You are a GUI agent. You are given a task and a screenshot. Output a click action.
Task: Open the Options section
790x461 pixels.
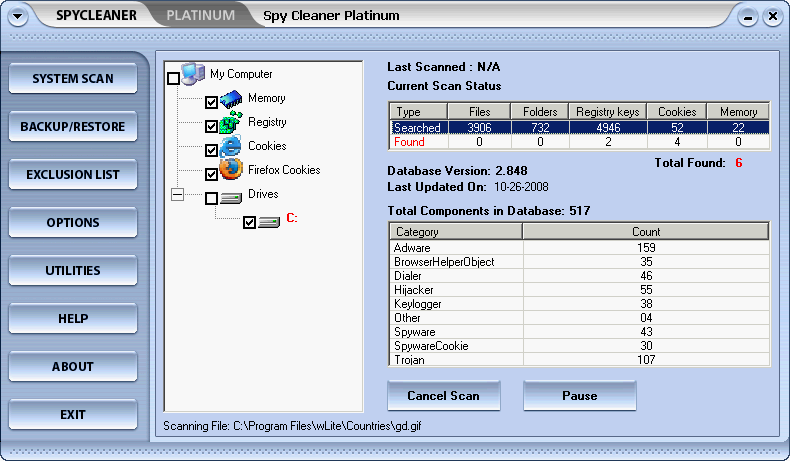coord(73,222)
